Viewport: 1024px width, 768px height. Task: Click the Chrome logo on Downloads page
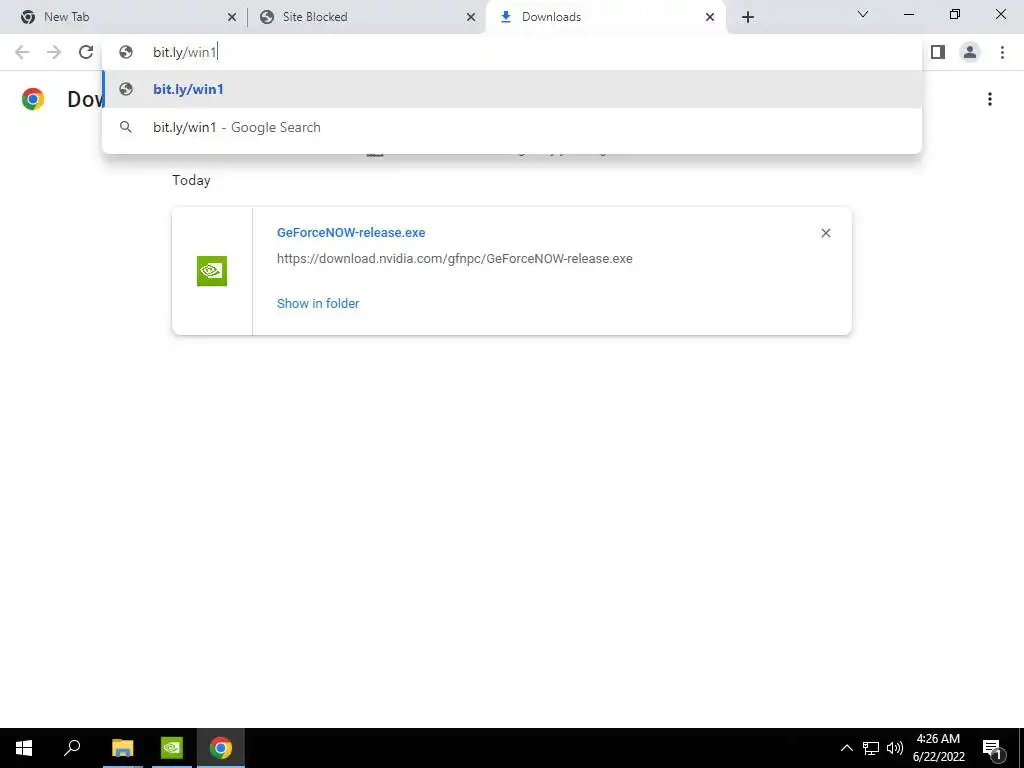(33, 99)
